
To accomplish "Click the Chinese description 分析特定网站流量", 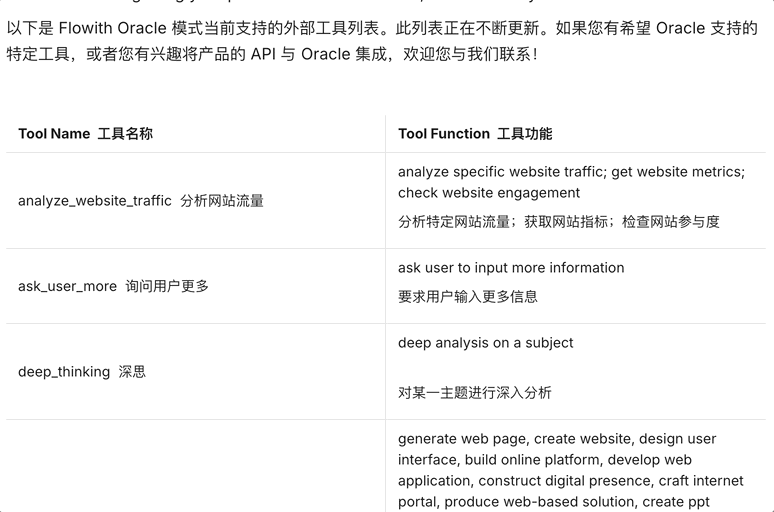I will (454, 222).
